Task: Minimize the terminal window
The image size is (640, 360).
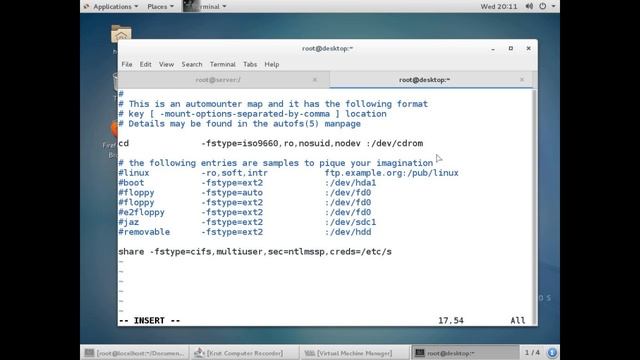Action: pyautogui.click(x=493, y=49)
